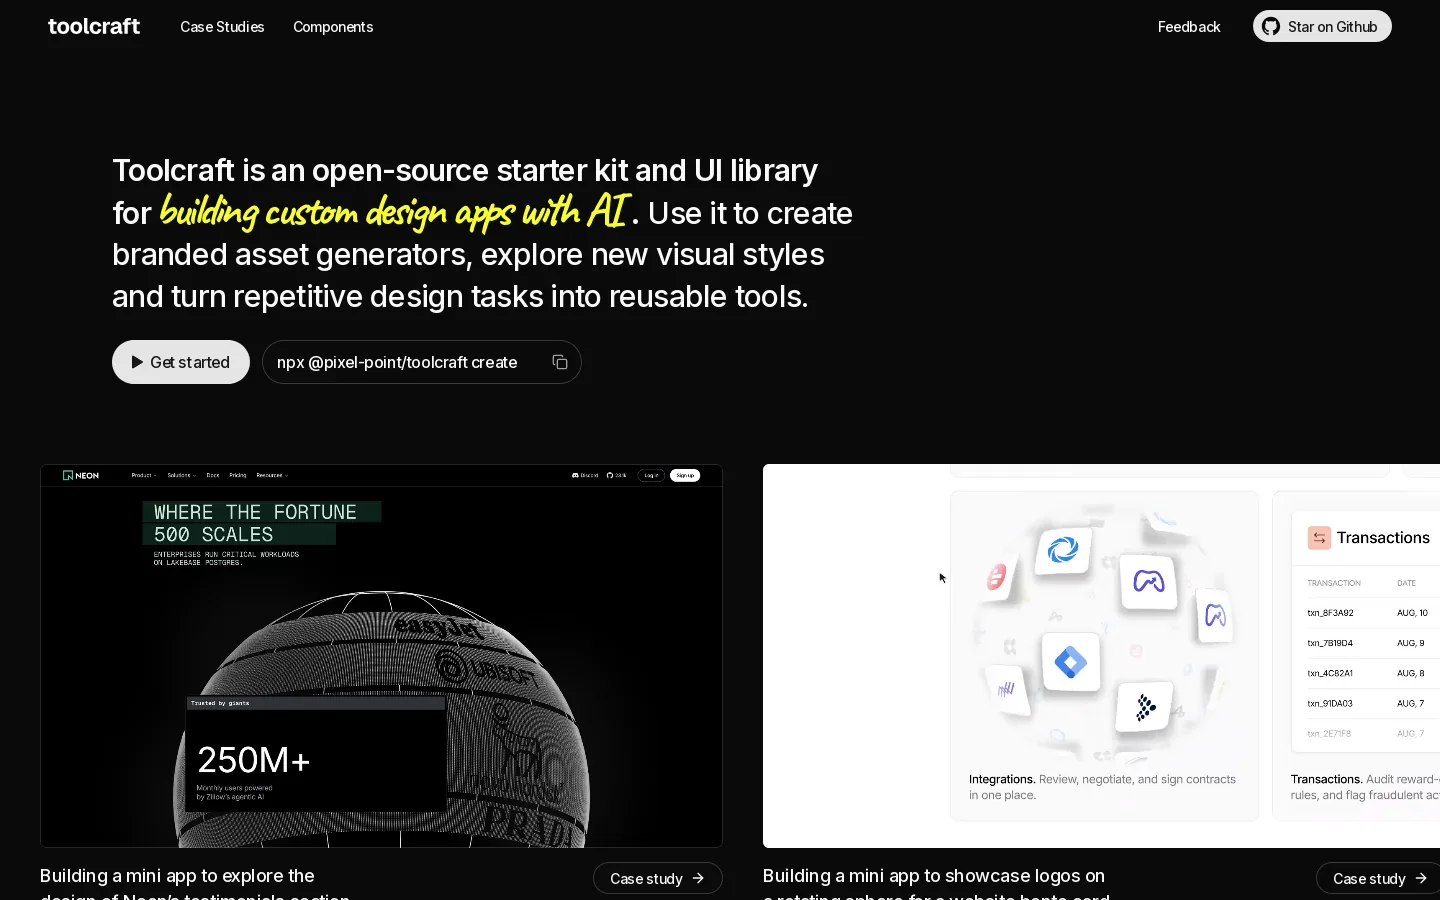Copy the npx command with copy icon
1440x900 pixels.
[560, 362]
